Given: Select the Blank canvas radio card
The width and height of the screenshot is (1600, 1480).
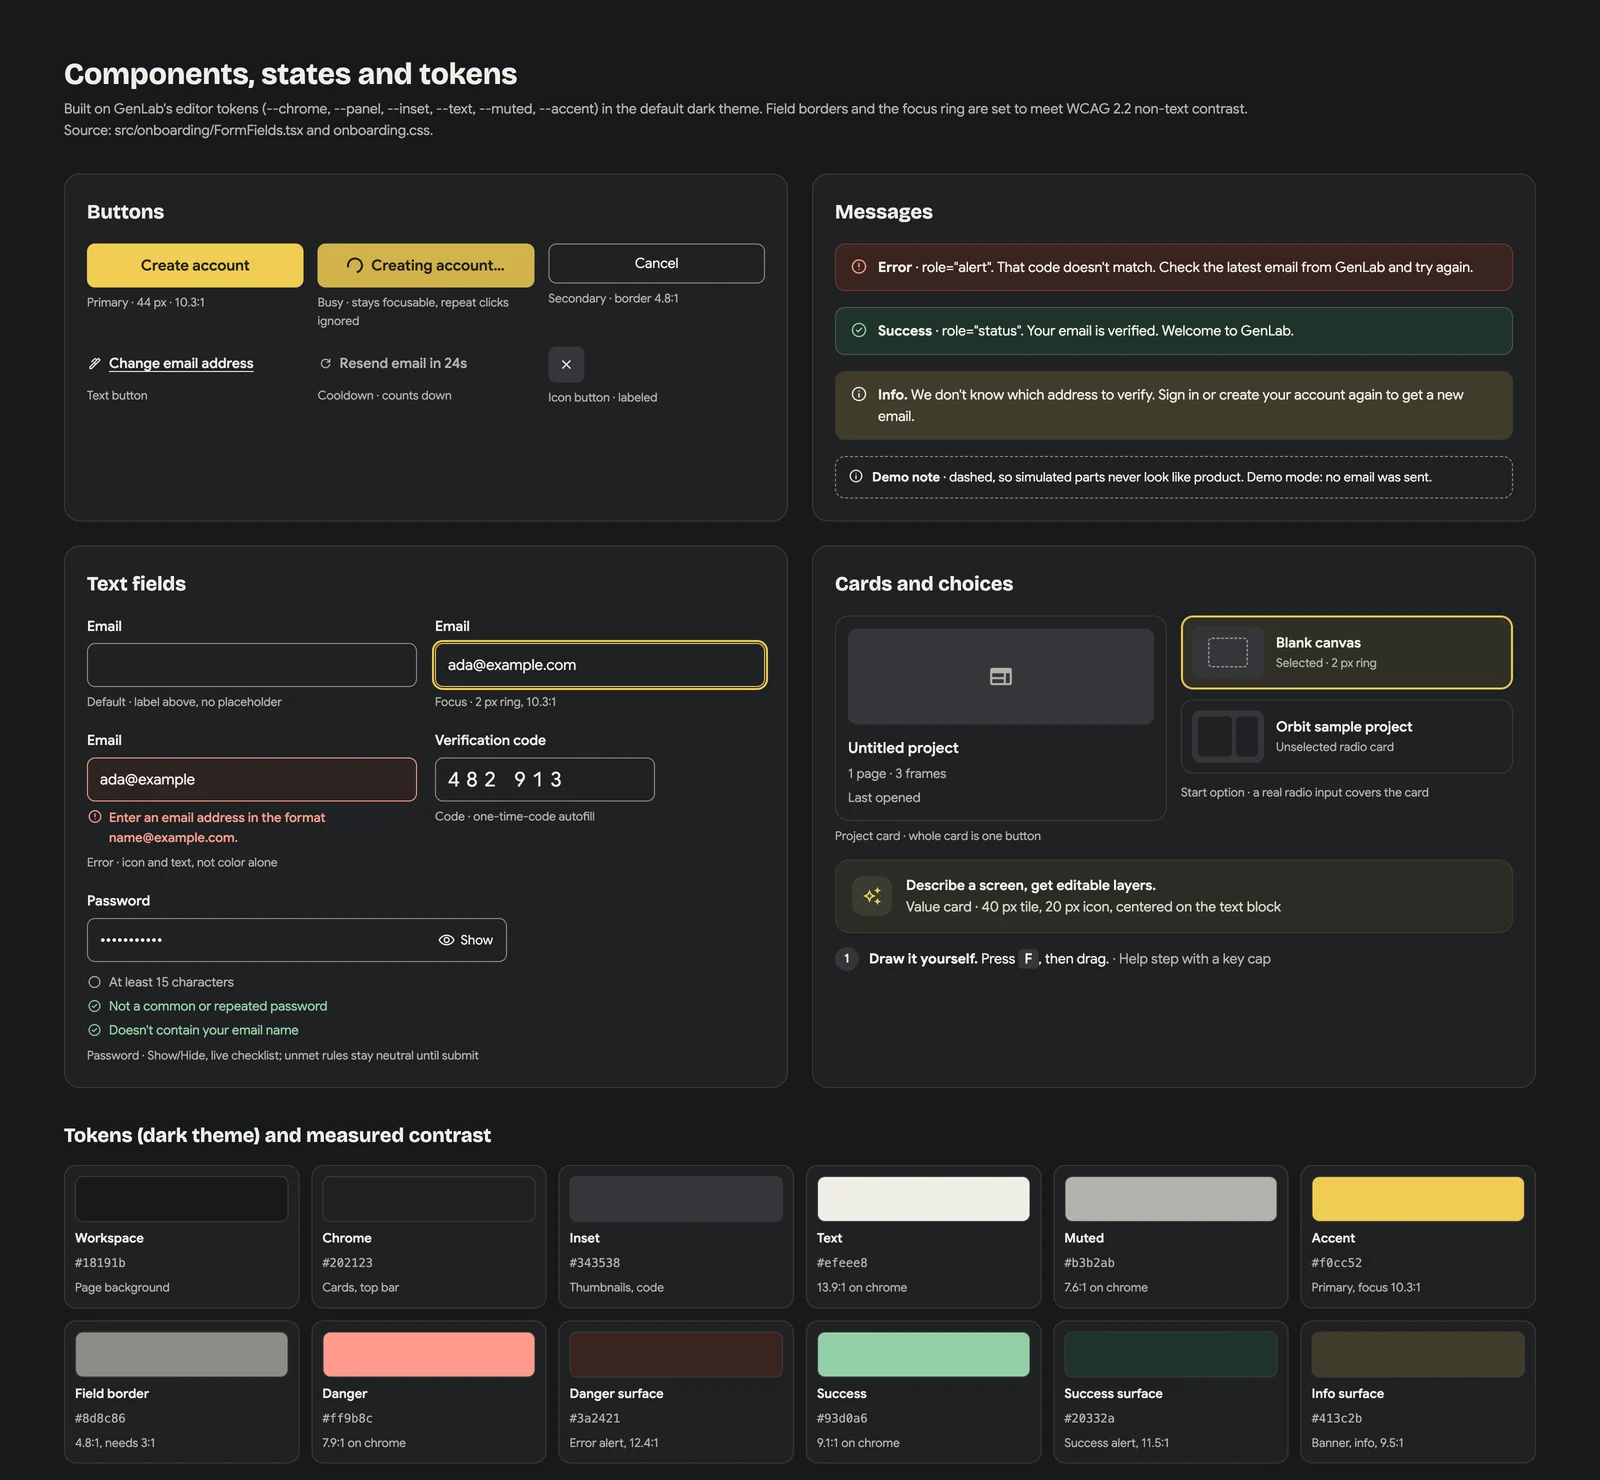Looking at the screenshot, I should (1346, 652).
